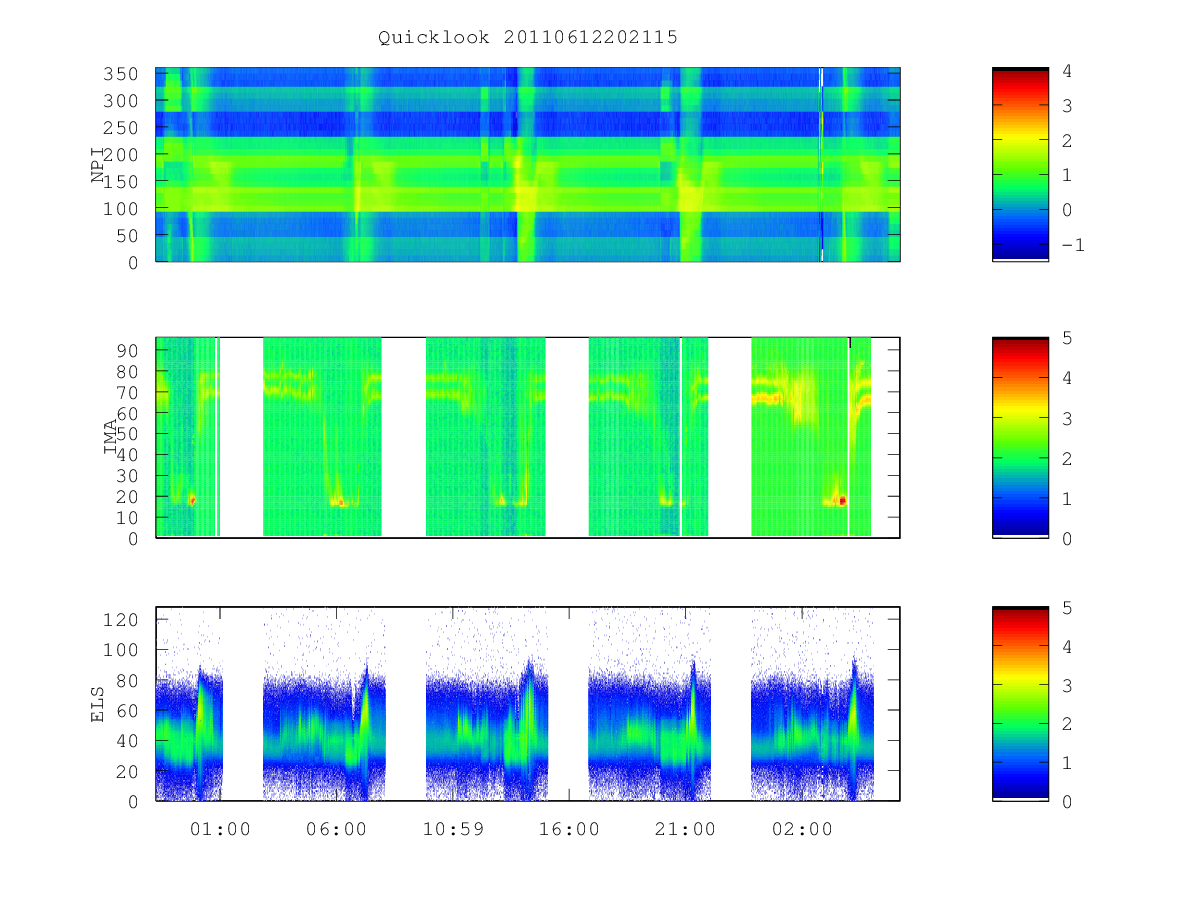The height and width of the screenshot is (900, 1200).
Task: Select the IMA color scale bar
Action: pos(1020,438)
